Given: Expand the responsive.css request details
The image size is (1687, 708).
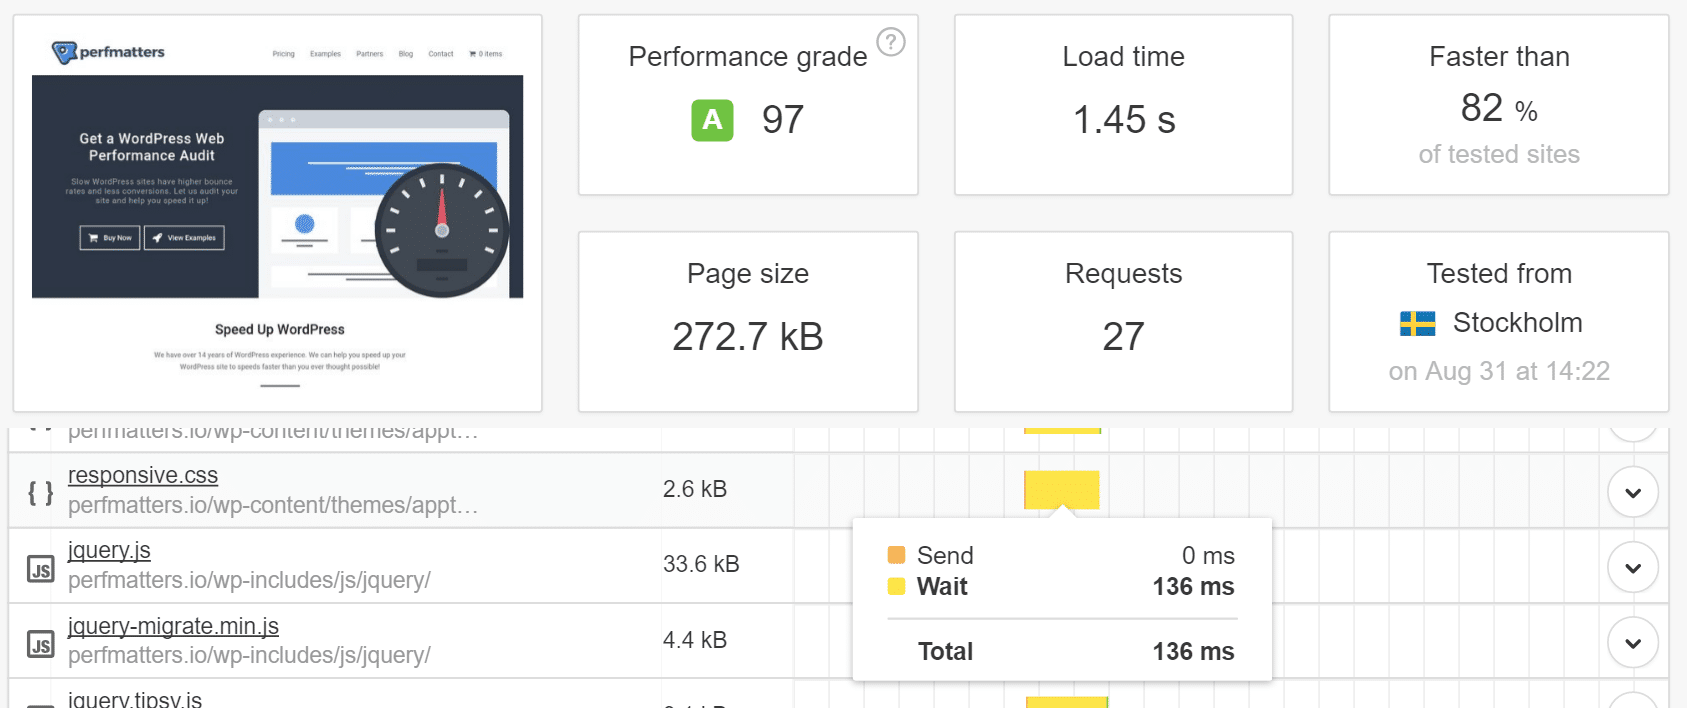Looking at the screenshot, I should 1632,492.
